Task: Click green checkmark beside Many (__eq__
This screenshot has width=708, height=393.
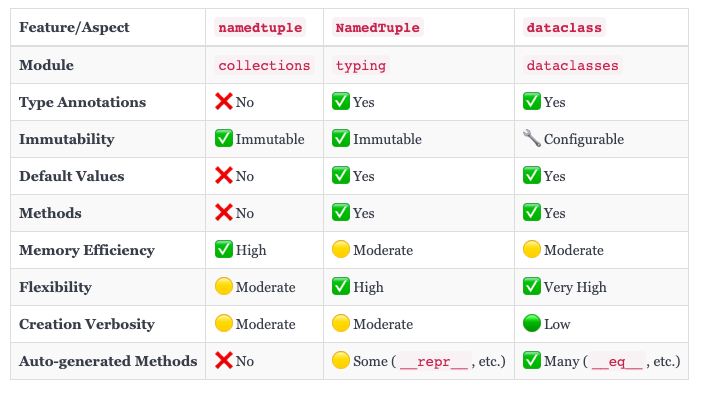Action: pos(531,360)
